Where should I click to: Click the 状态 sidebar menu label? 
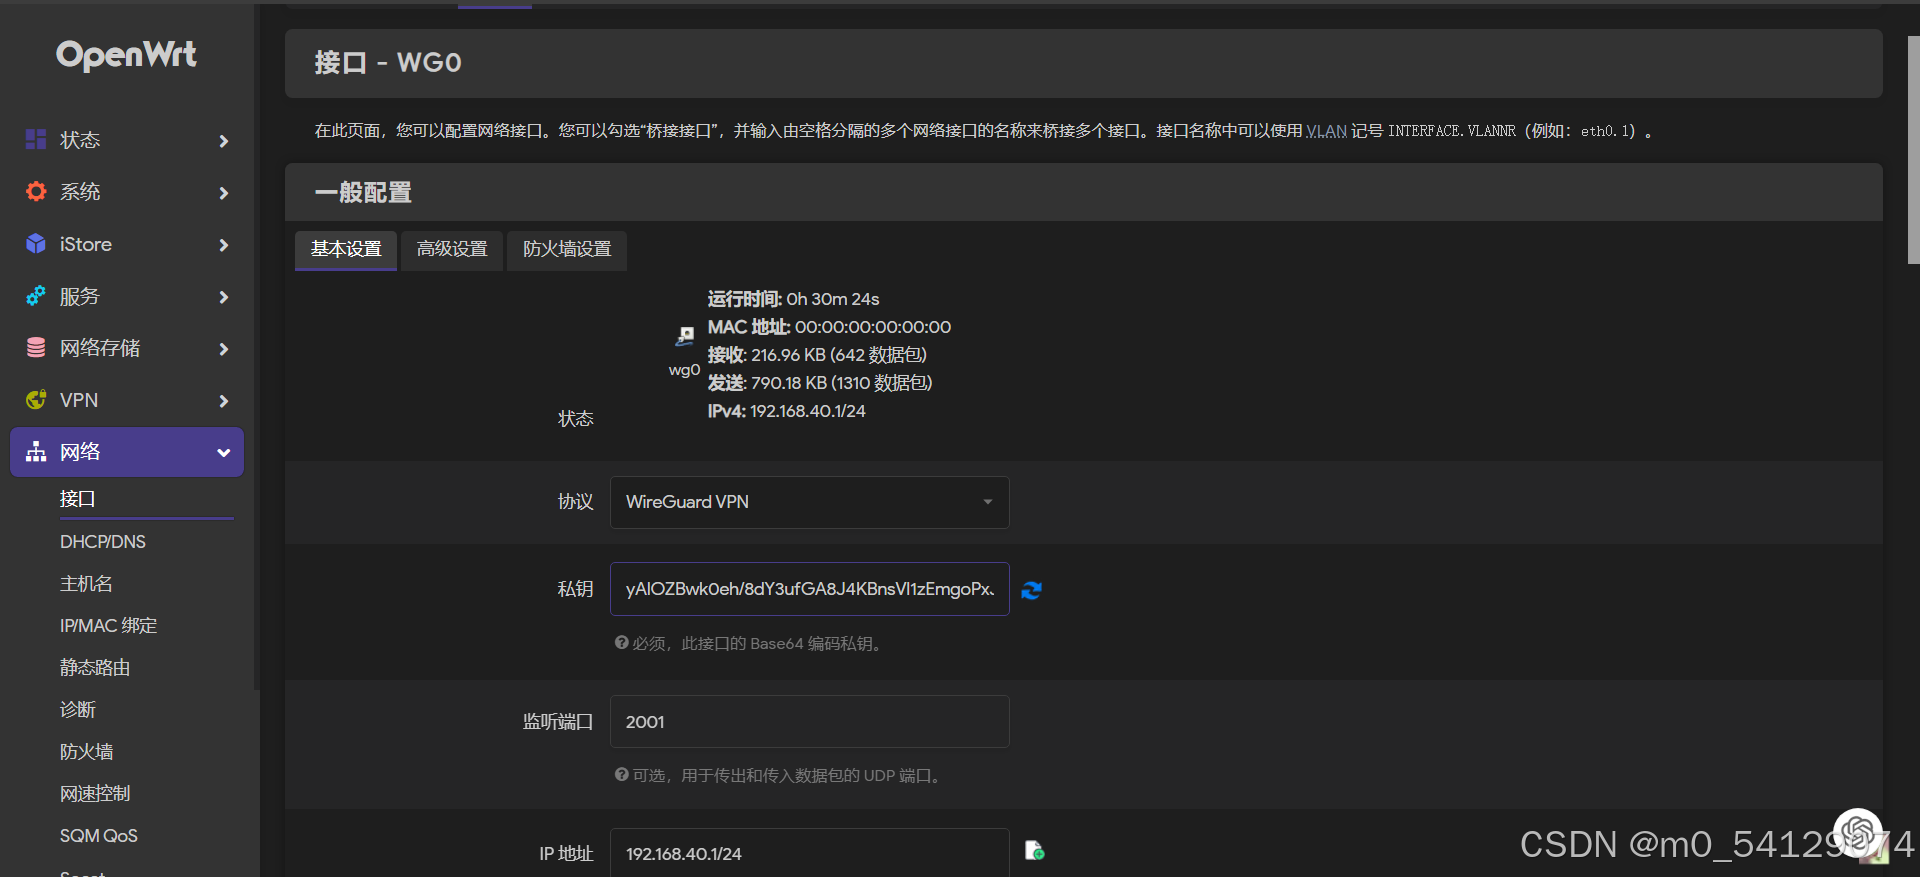click(80, 140)
